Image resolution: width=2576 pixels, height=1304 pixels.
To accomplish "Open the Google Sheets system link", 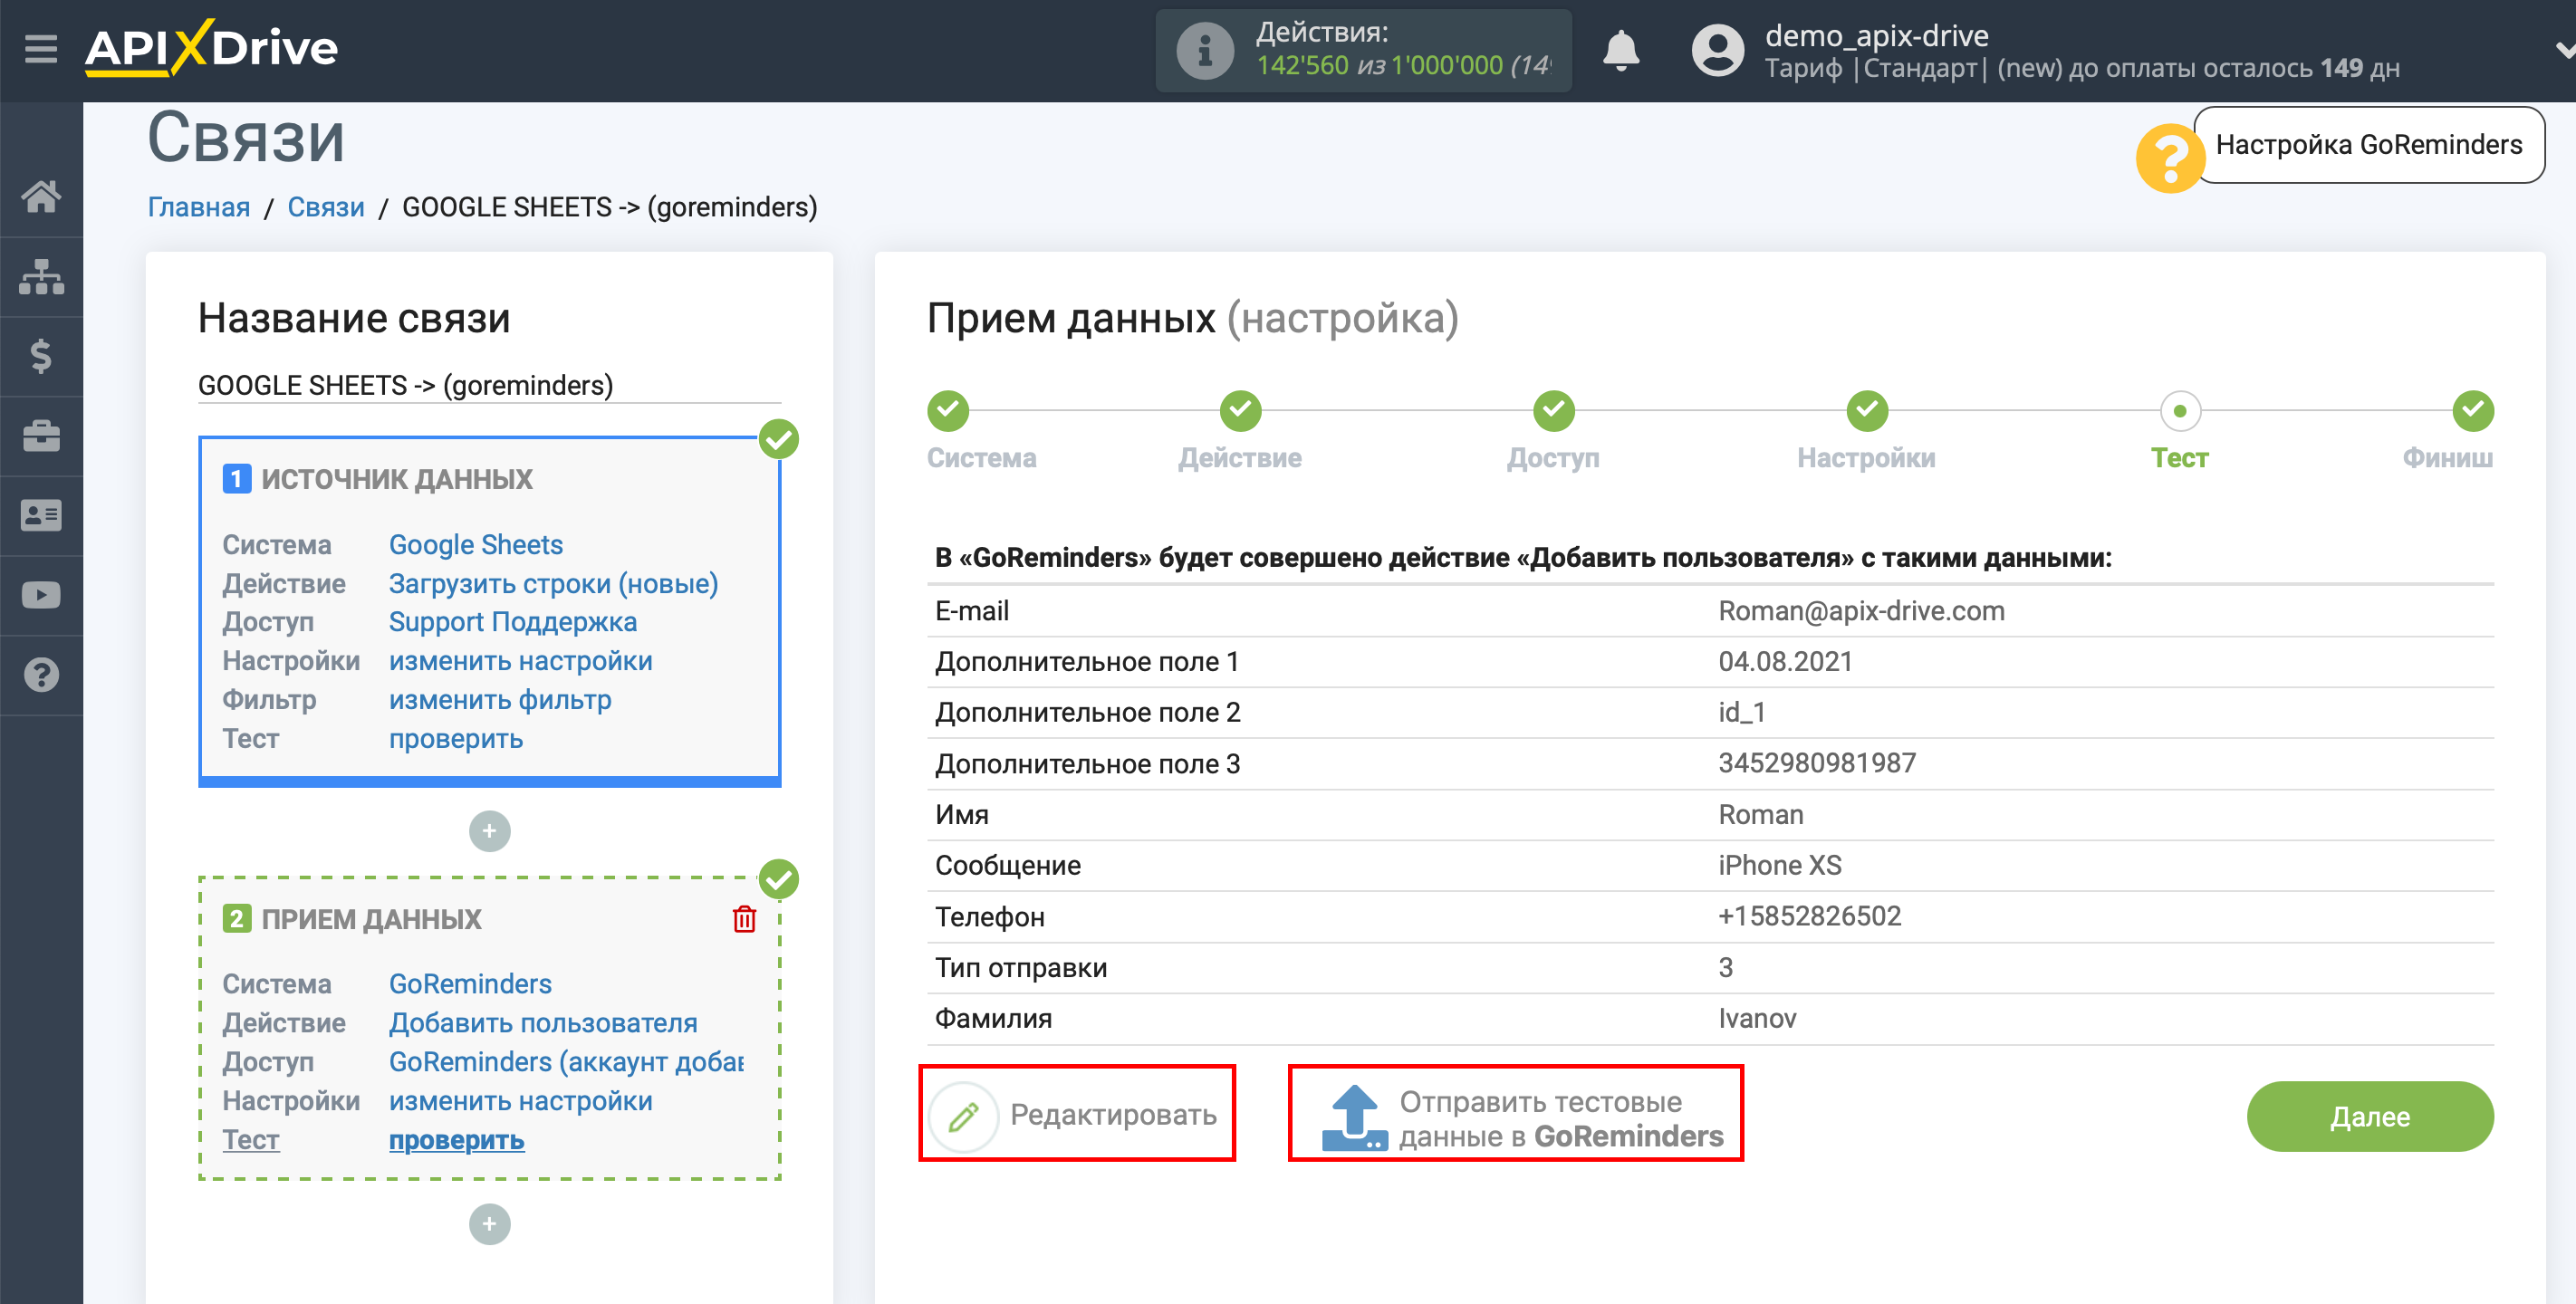I will pos(475,545).
